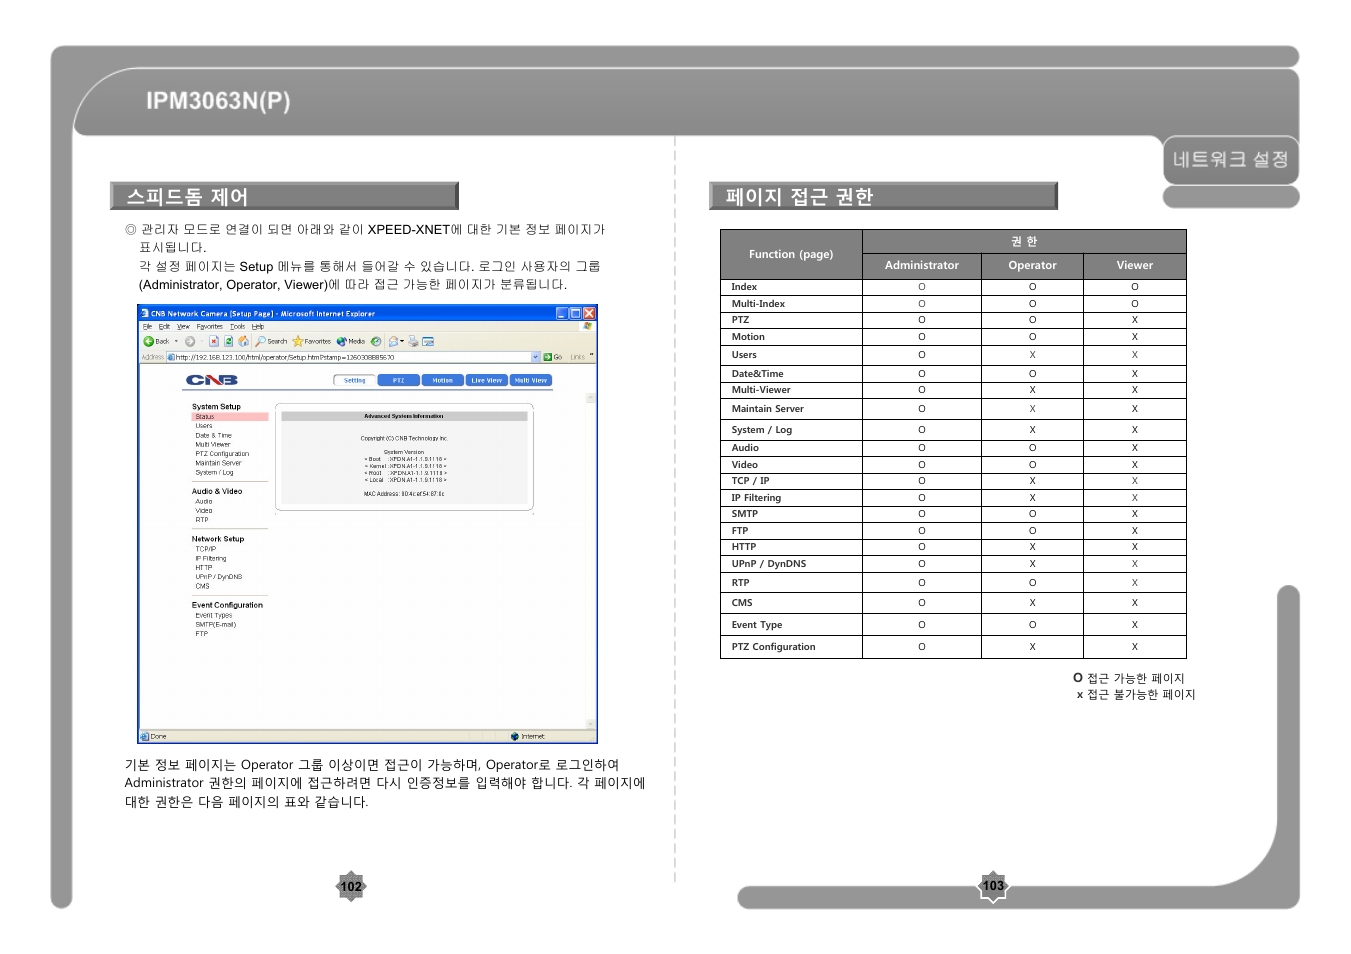Click the Multi-Index row label in the table
Image resolution: width=1351 pixels, height=954 pixels.
click(758, 304)
